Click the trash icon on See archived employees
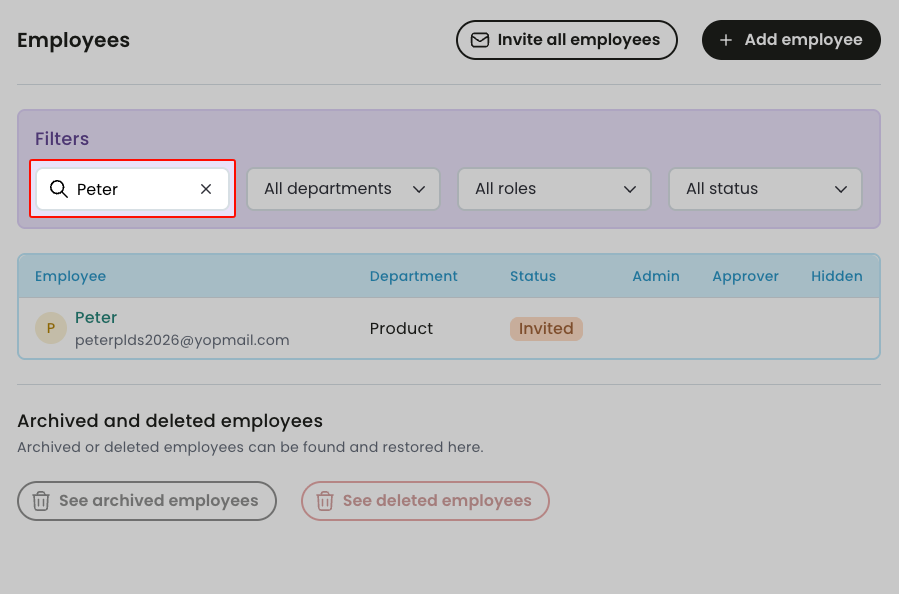The height and width of the screenshot is (594, 899). 40,501
